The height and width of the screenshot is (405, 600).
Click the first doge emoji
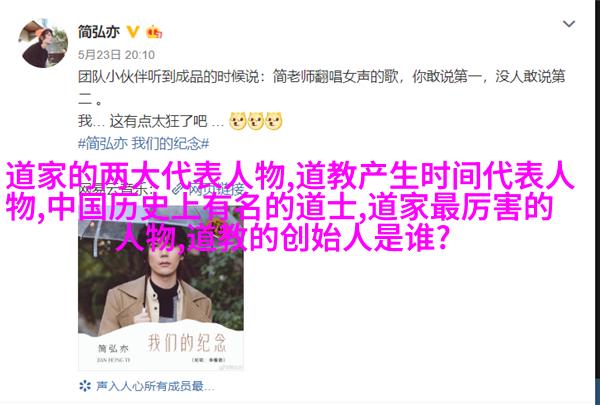238,121
